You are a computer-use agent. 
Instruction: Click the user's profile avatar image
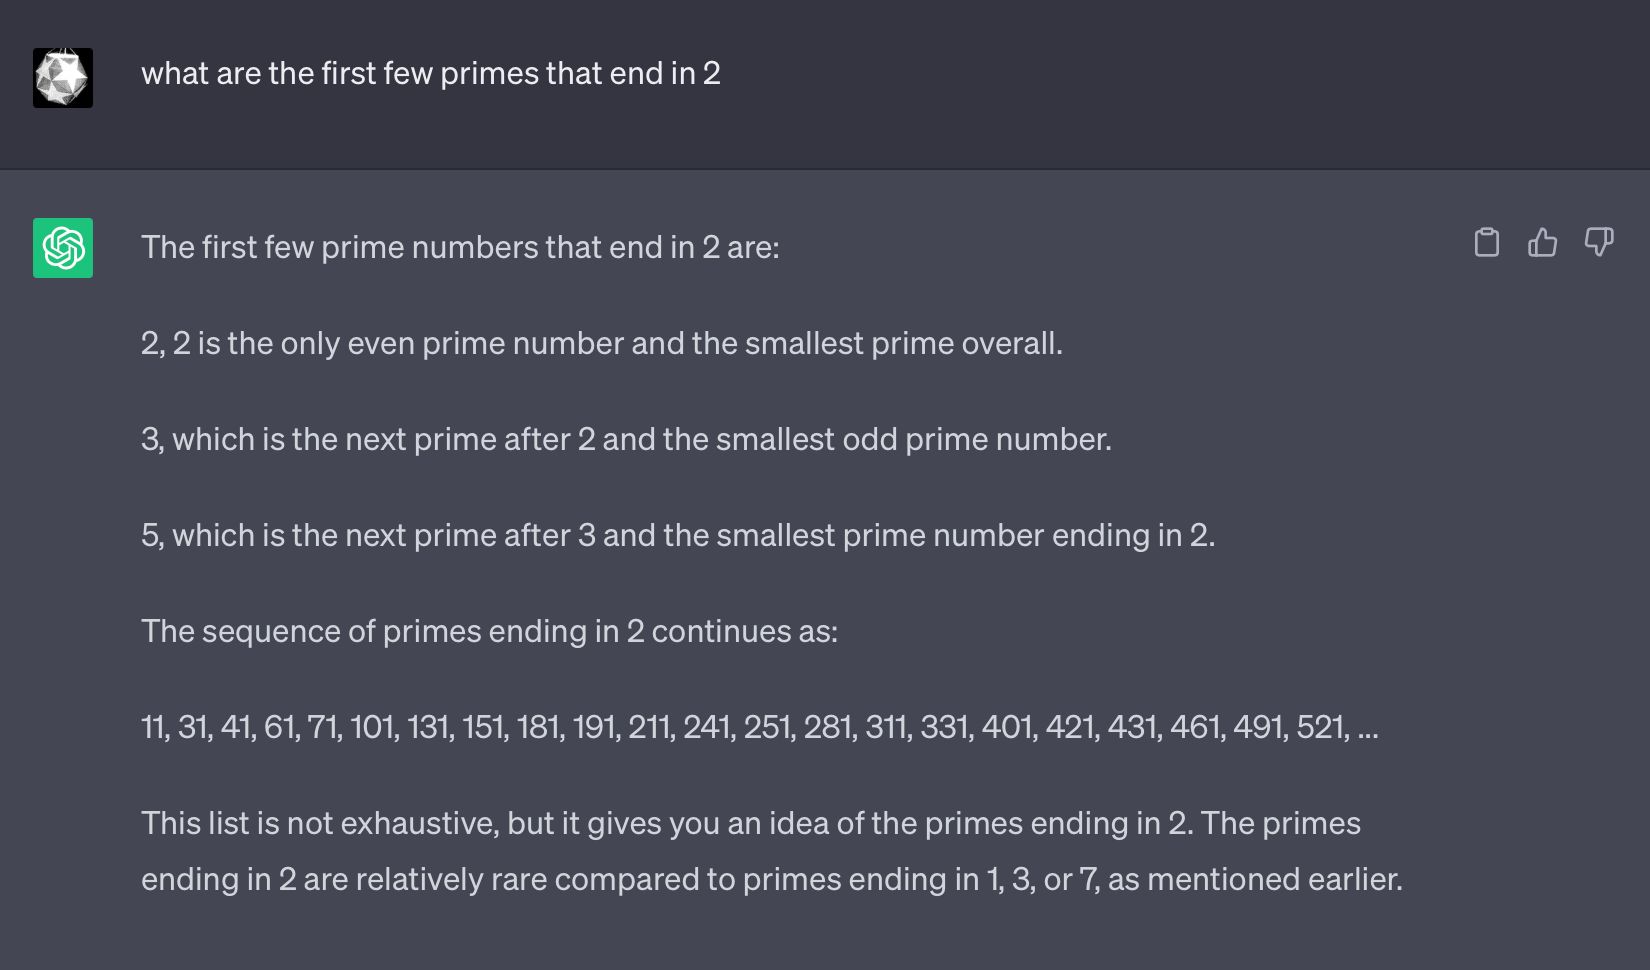pyautogui.click(x=63, y=78)
